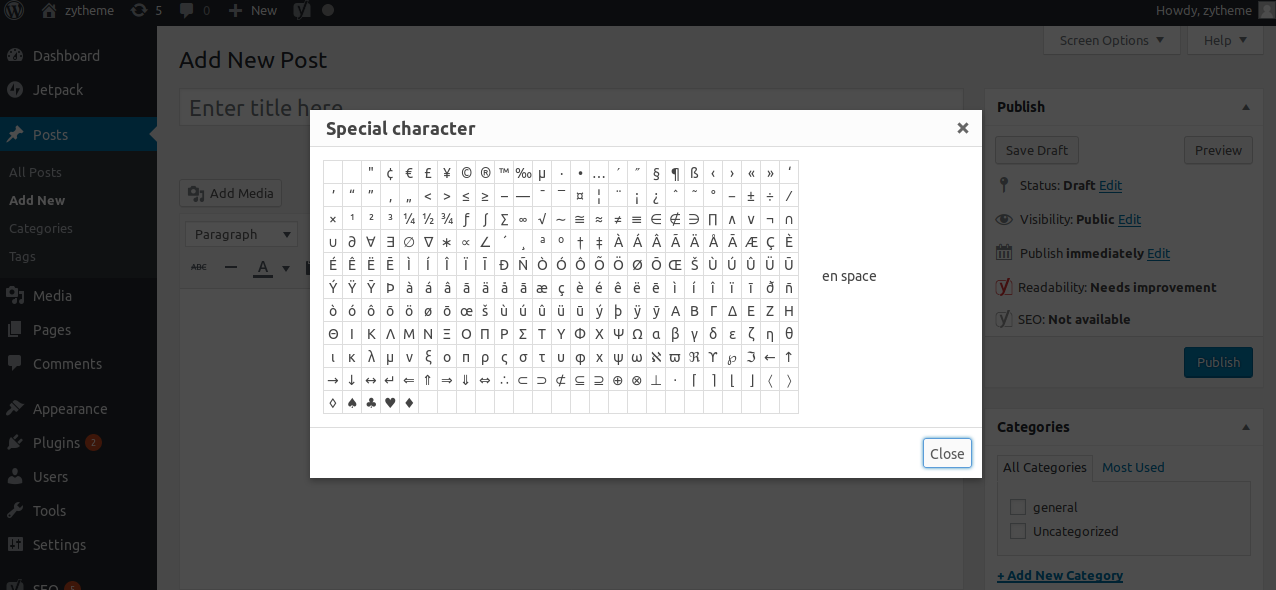Insert the three-quarters ¾ fraction
This screenshot has height=590, width=1276.
pyautogui.click(x=447, y=219)
